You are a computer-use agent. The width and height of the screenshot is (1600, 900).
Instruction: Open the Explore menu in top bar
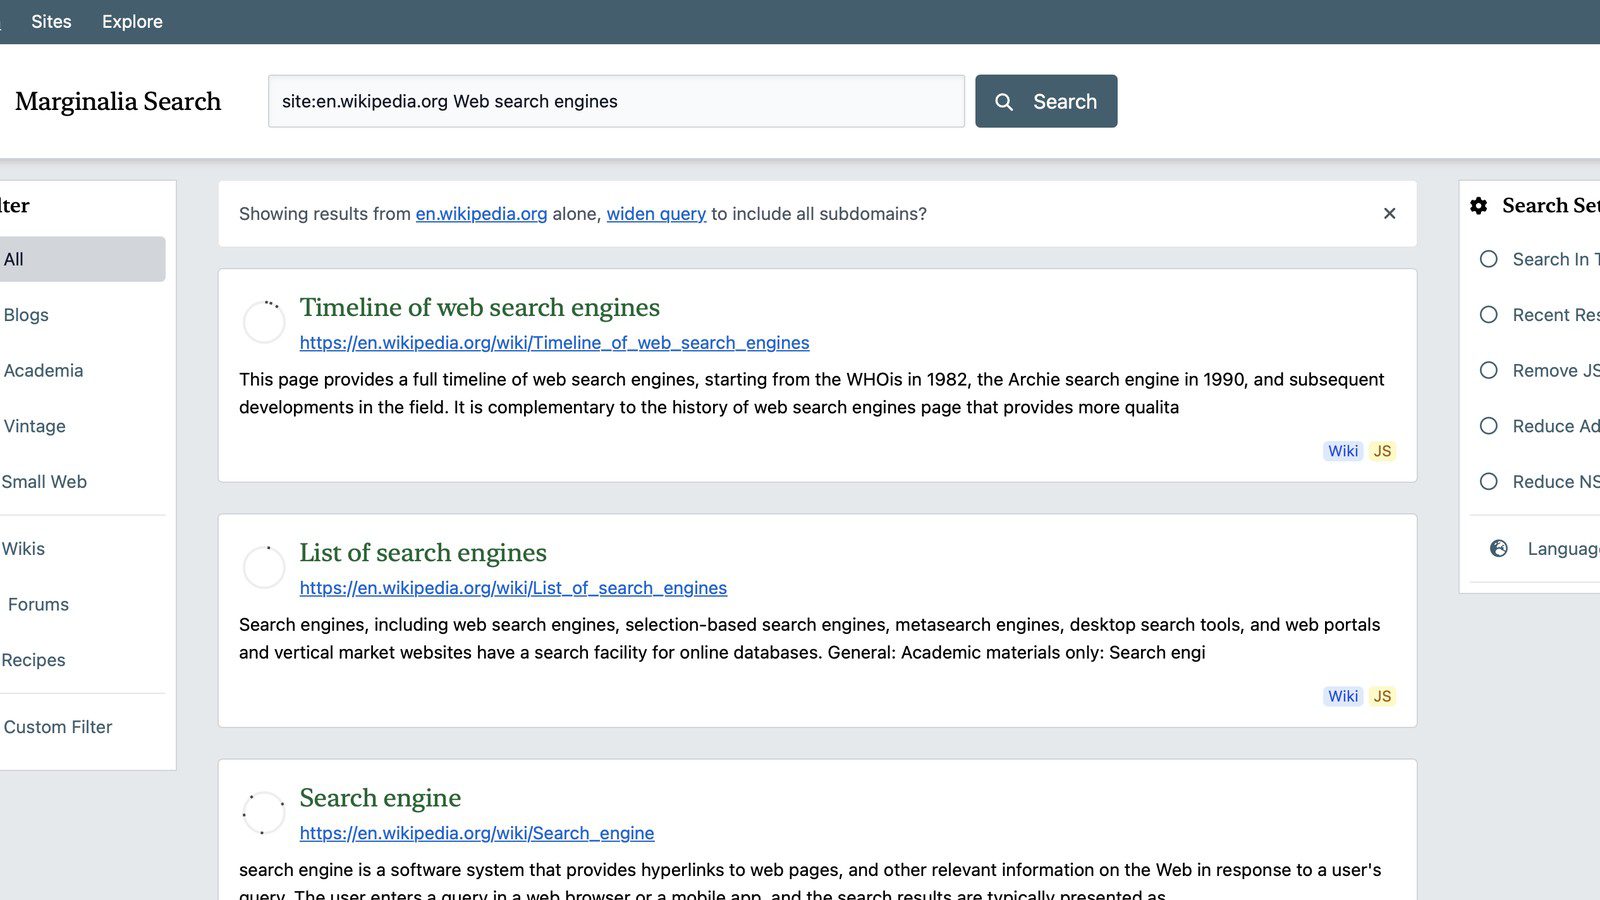(x=132, y=22)
